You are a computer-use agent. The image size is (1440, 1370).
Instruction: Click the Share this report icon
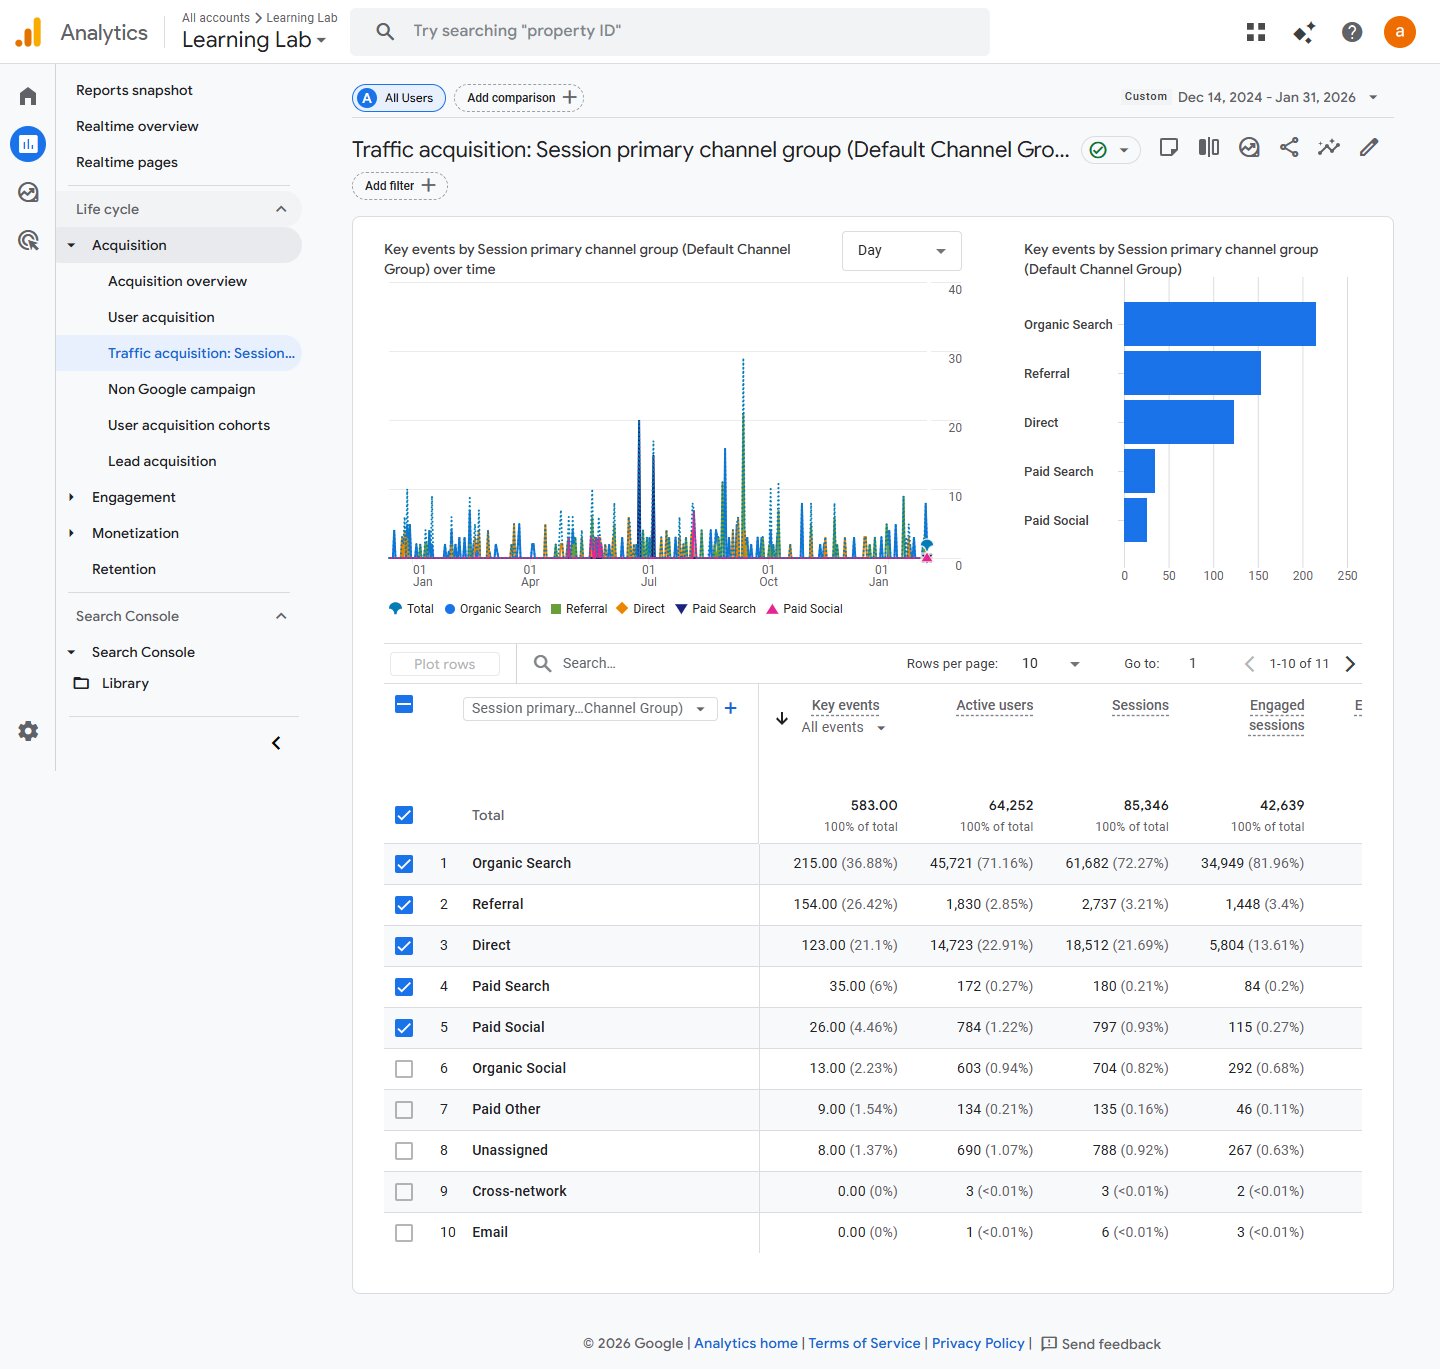click(1289, 148)
